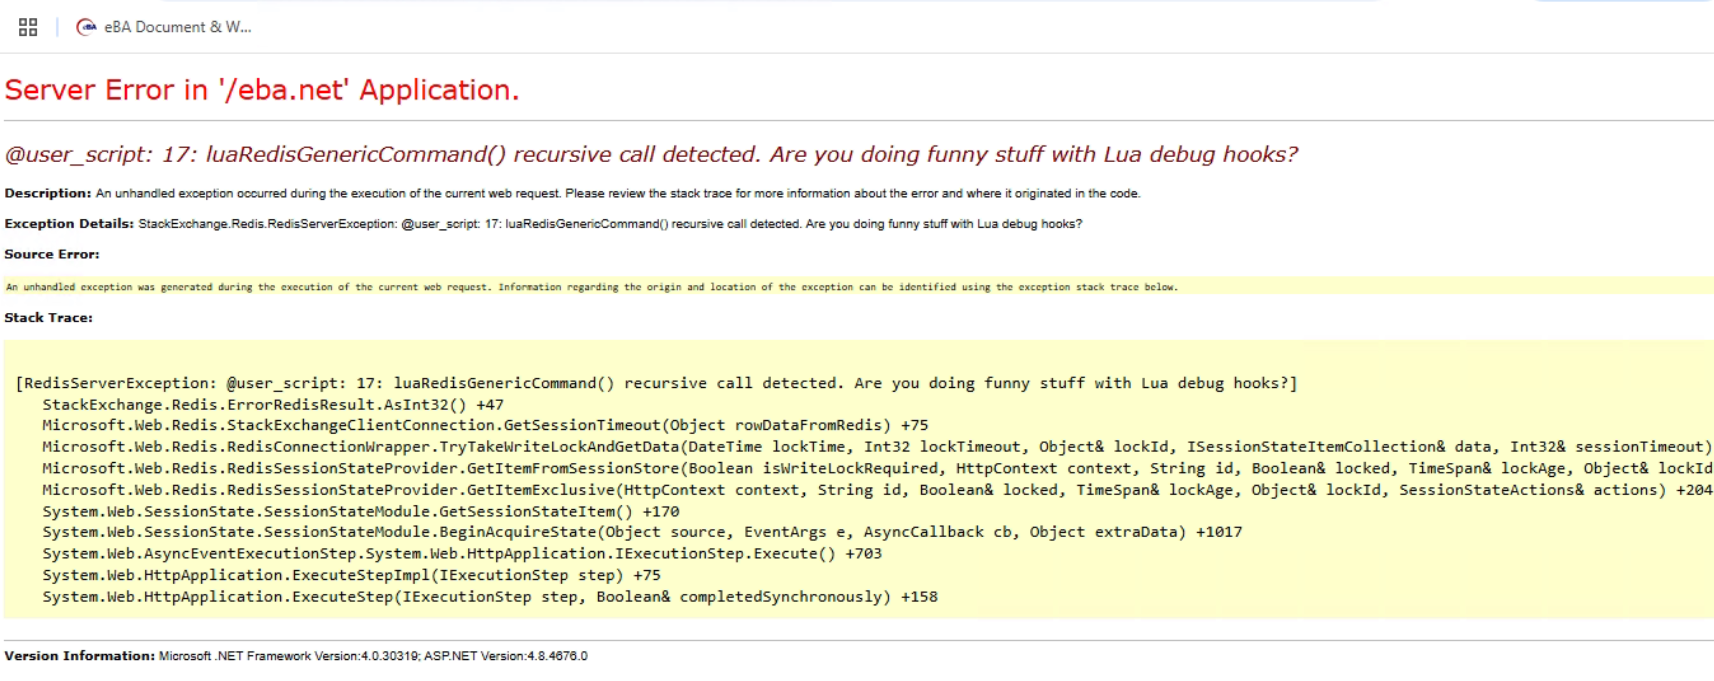This screenshot has width=1714, height=681.
Task: Click the BeginAcquireState stack trace line
Action: [x=642, y=532]
